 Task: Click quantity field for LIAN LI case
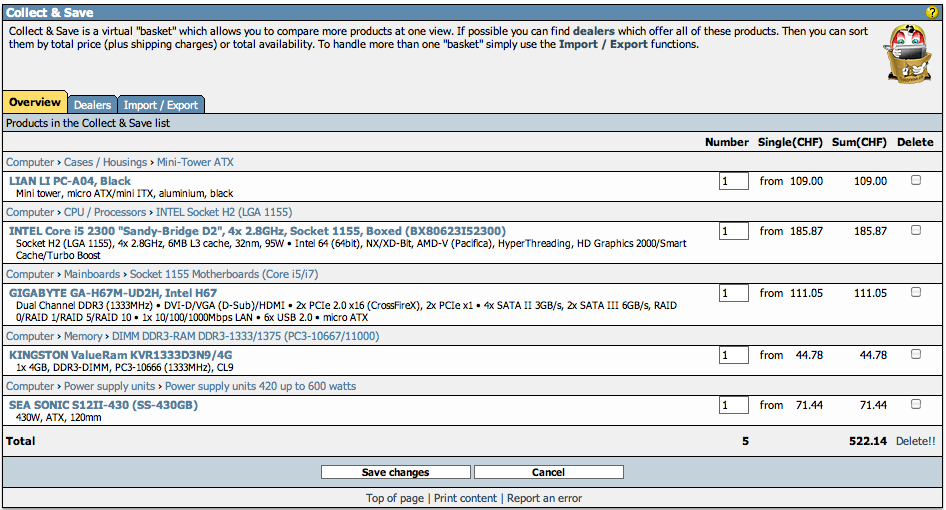[x=733, y=182]
